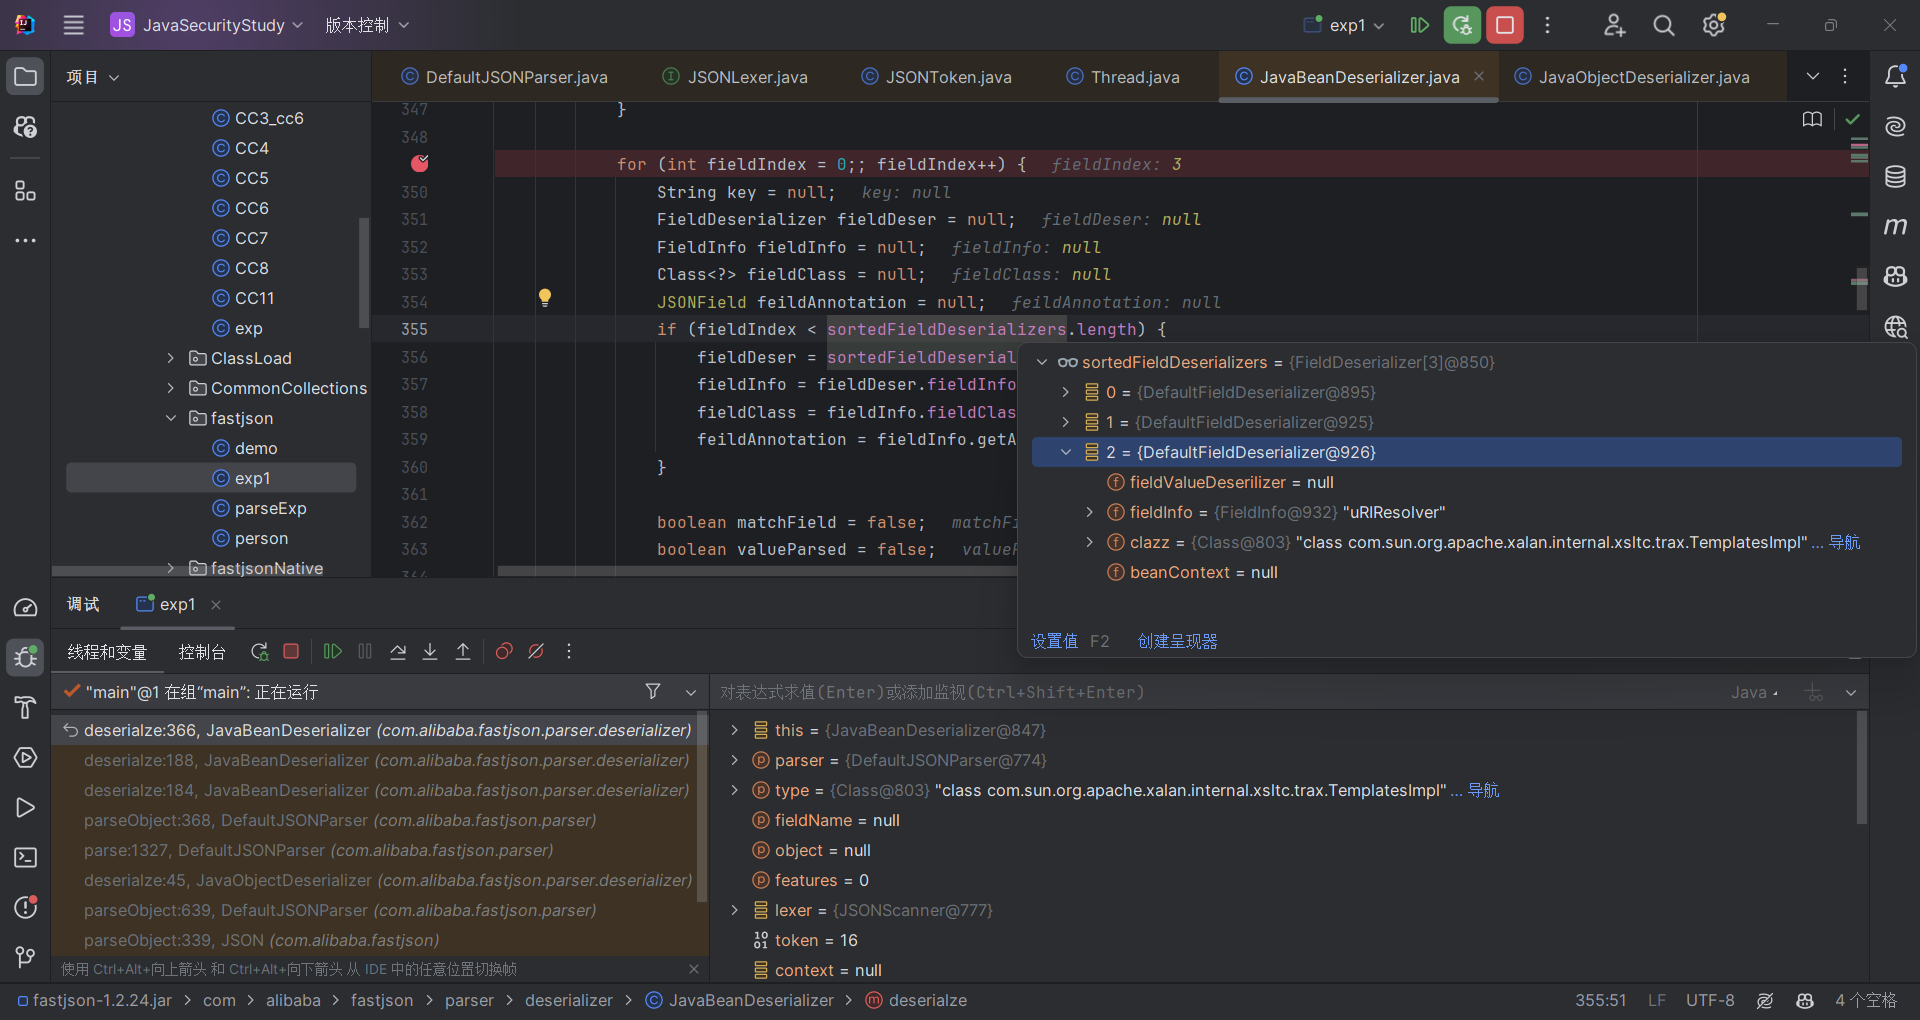Open the Problems tool window icon

click(x=26, y=907)
